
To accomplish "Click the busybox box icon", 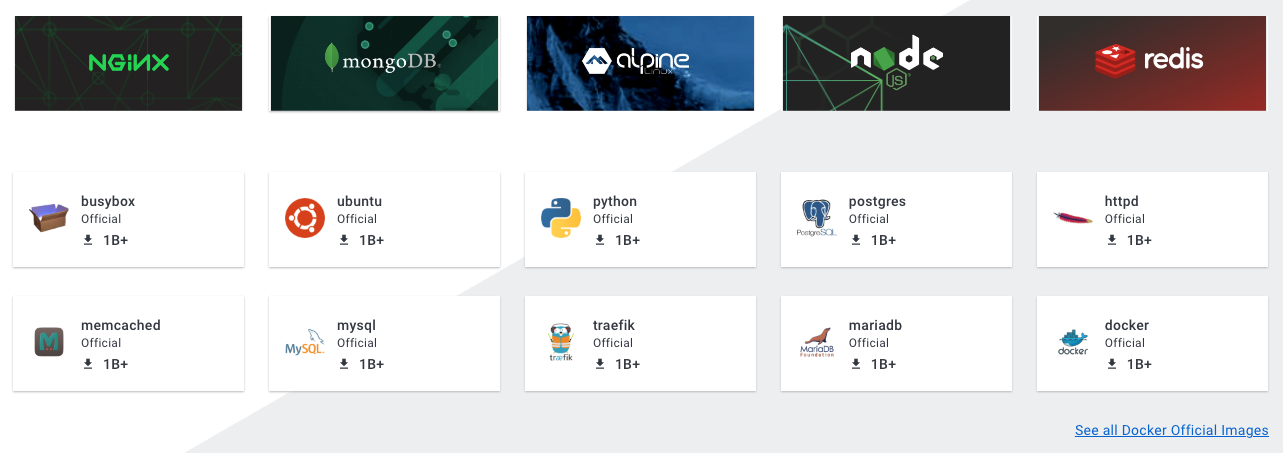I will 49,218.
